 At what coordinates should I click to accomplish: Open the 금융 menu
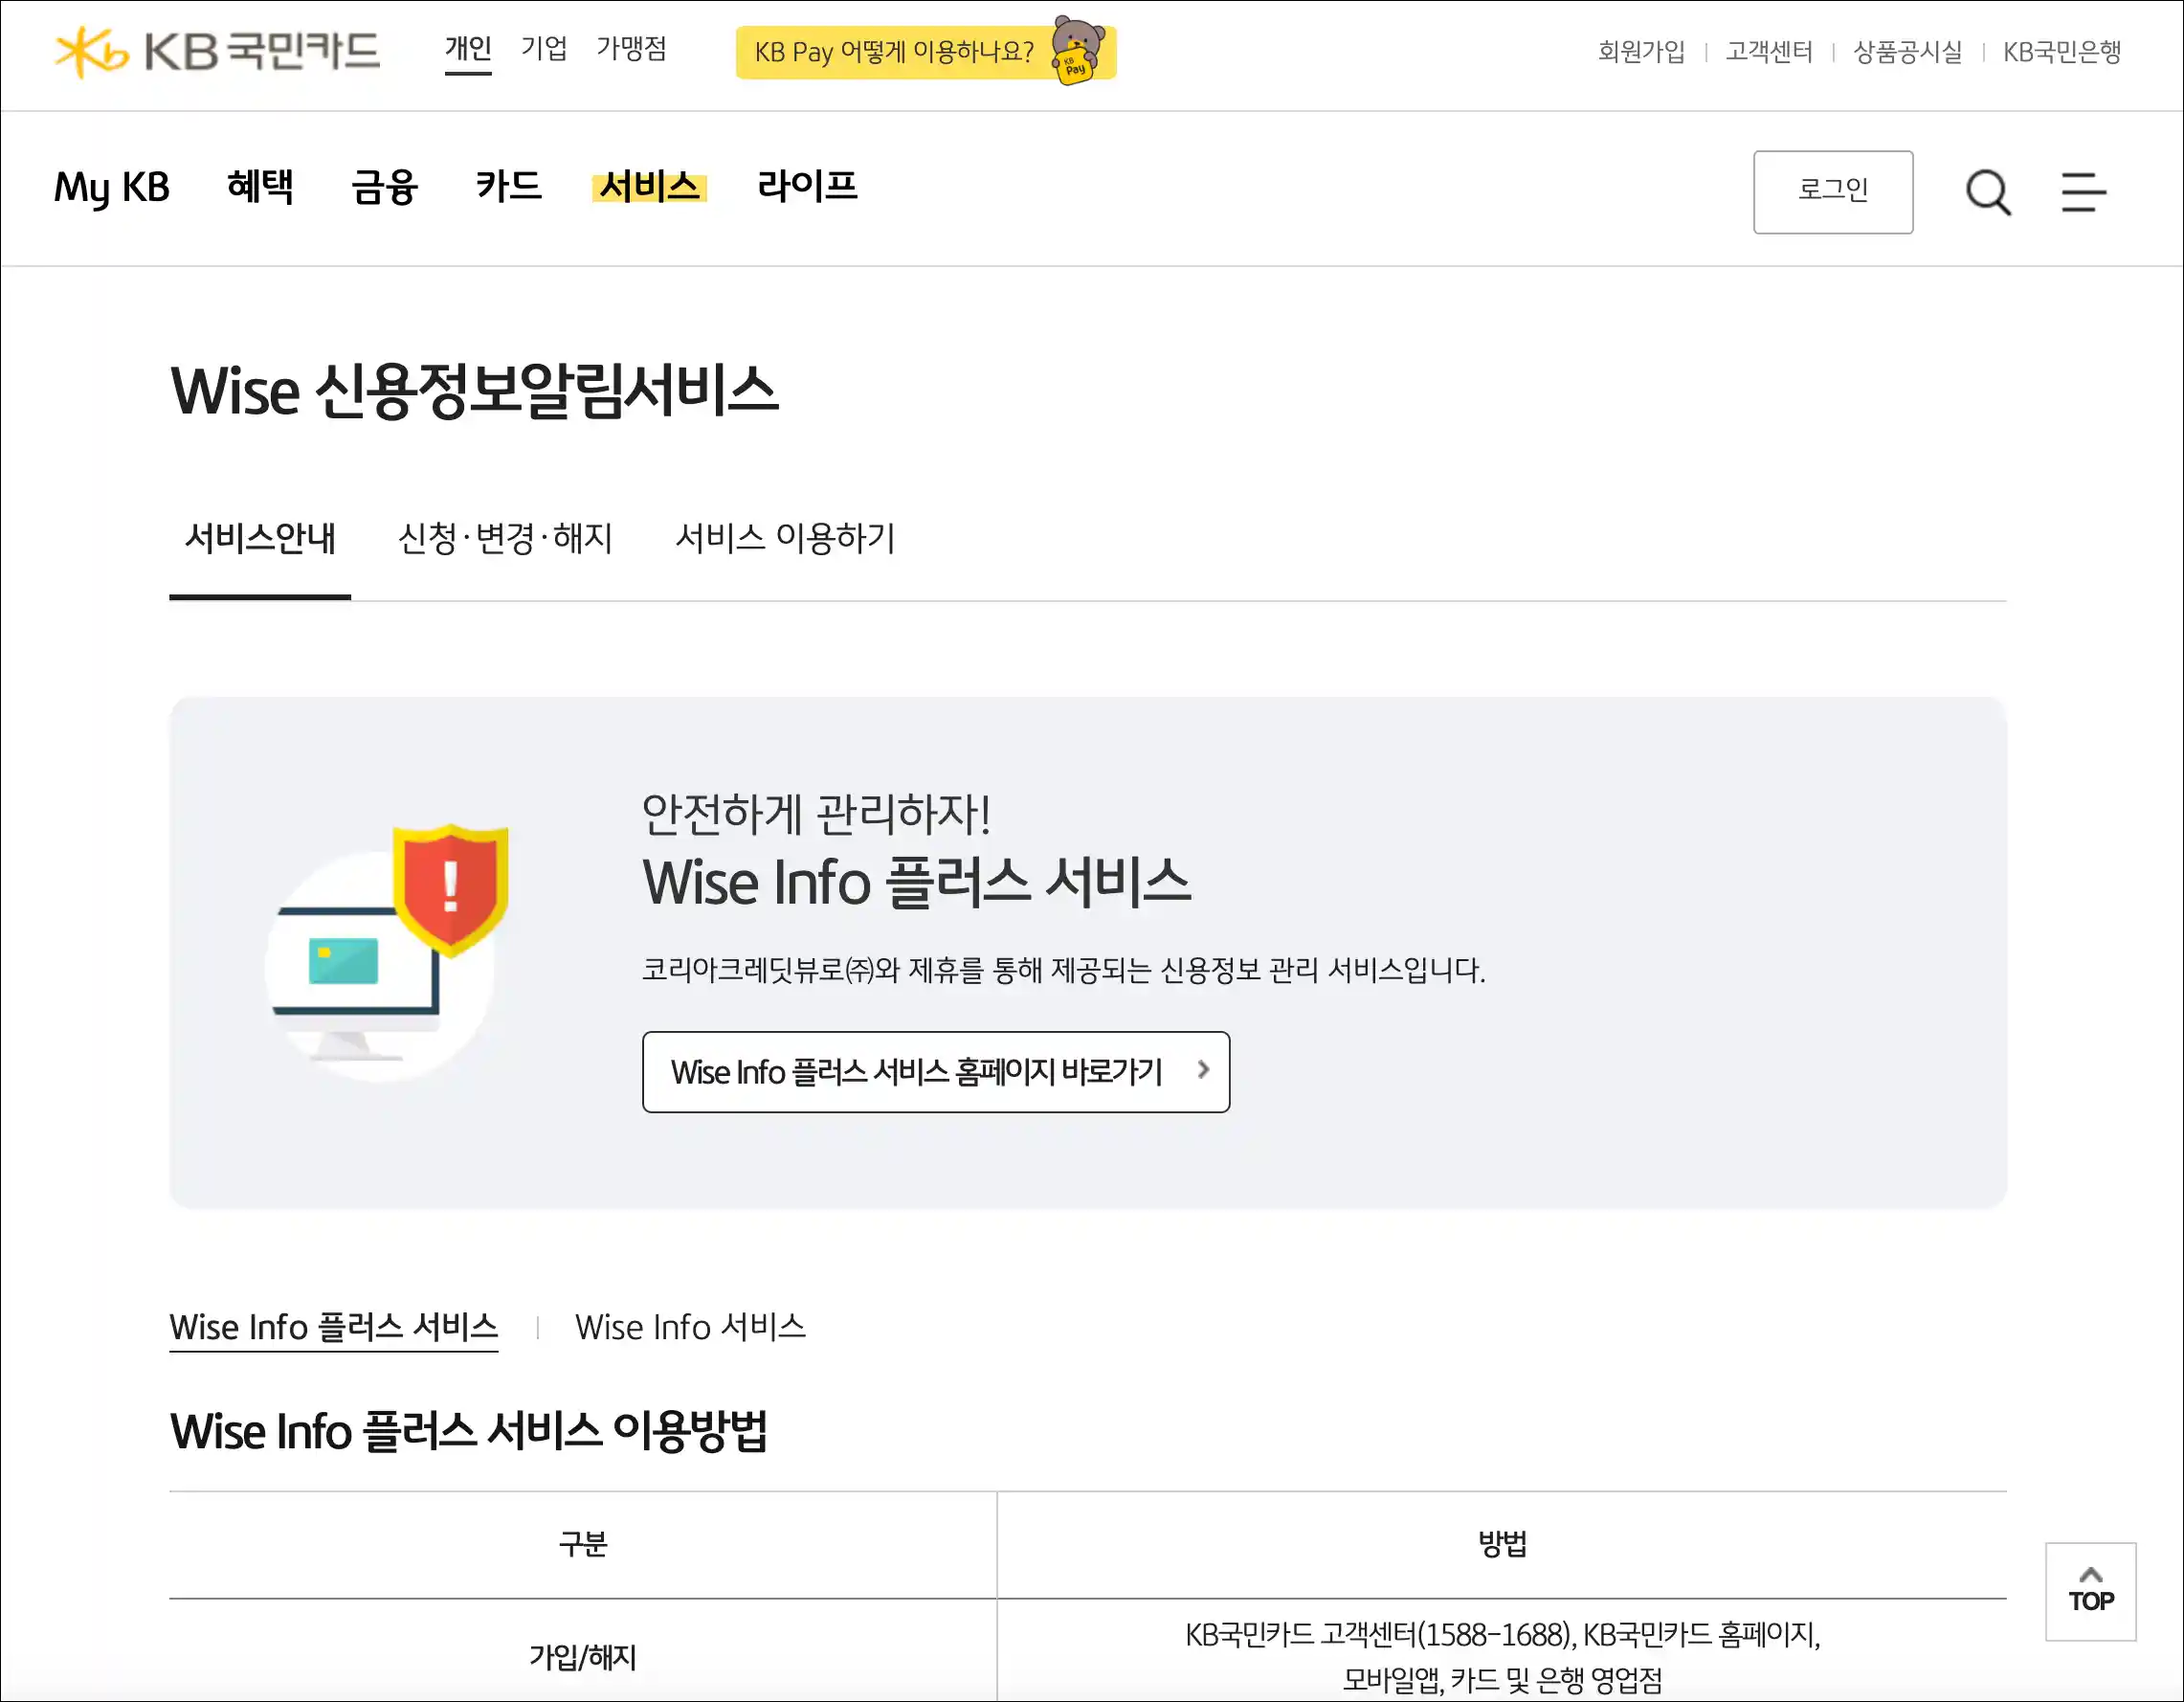coord(384,187)
